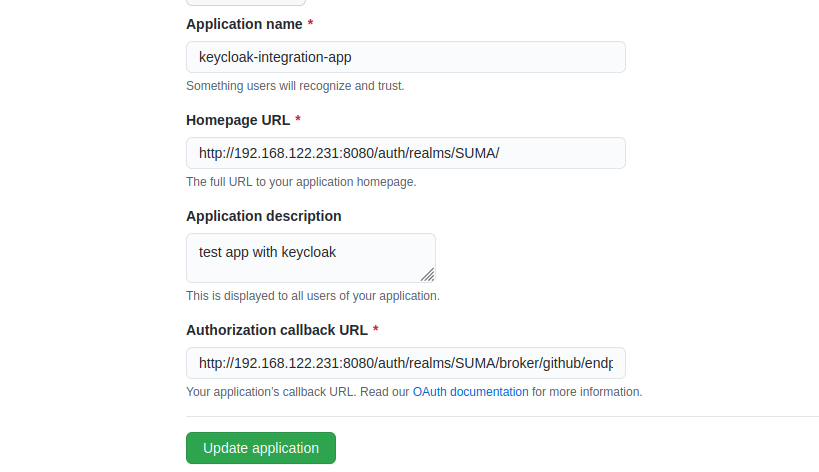Viewport: 819px width, 472px height.
Task: Click the "Authorization callback URL" label
Action: [x=276, y=330]
